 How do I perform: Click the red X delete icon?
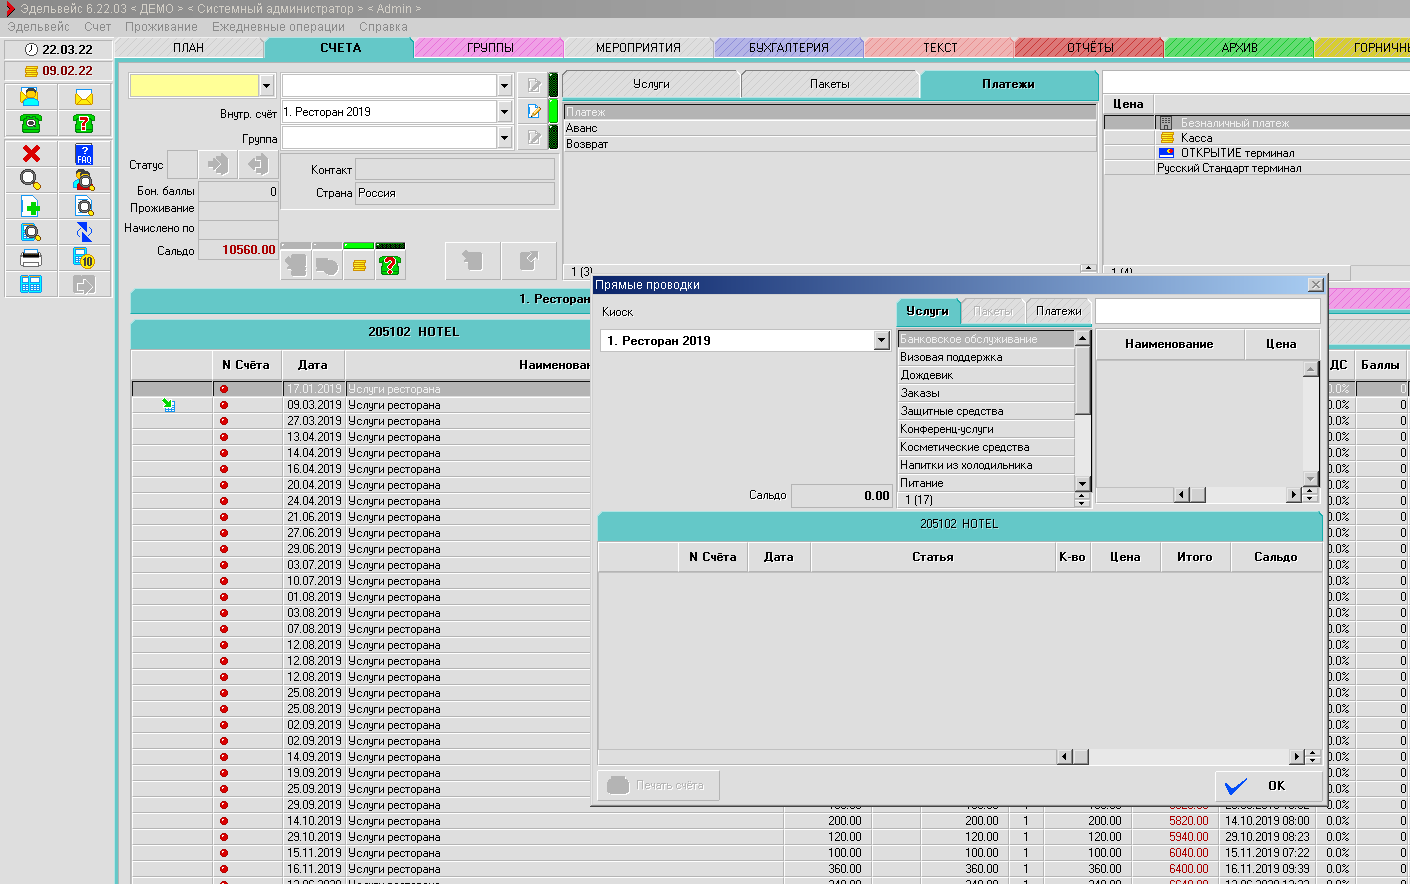pyautogui.click(x=31, y=153)
